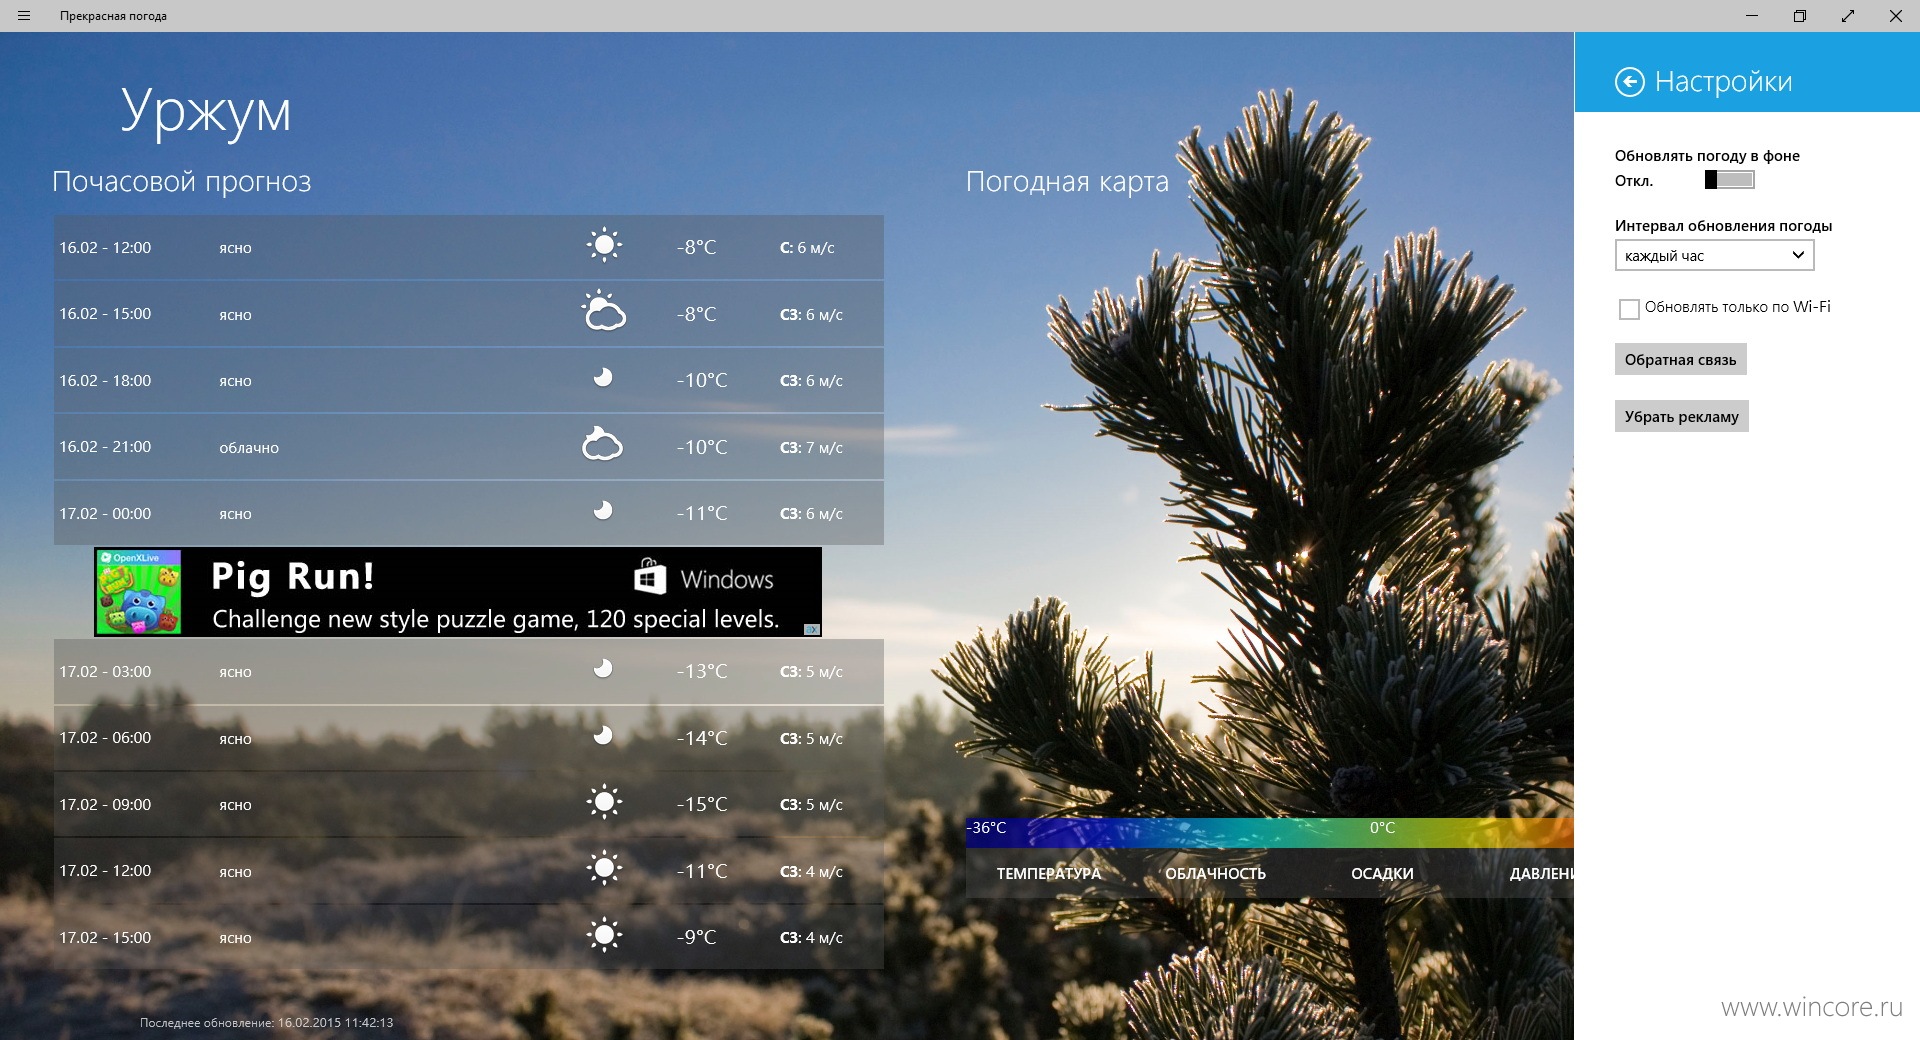
Task: Click the Настройки panel title
Action: [x=1723, y=81]
